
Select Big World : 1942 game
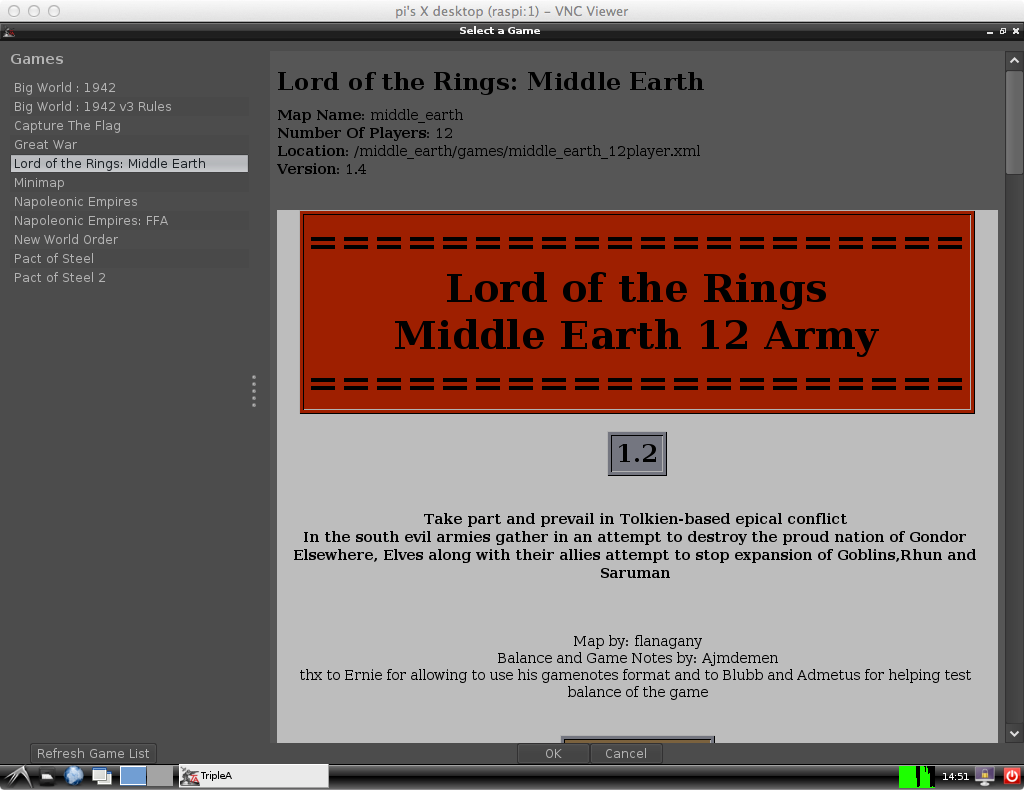coord(129,87)
